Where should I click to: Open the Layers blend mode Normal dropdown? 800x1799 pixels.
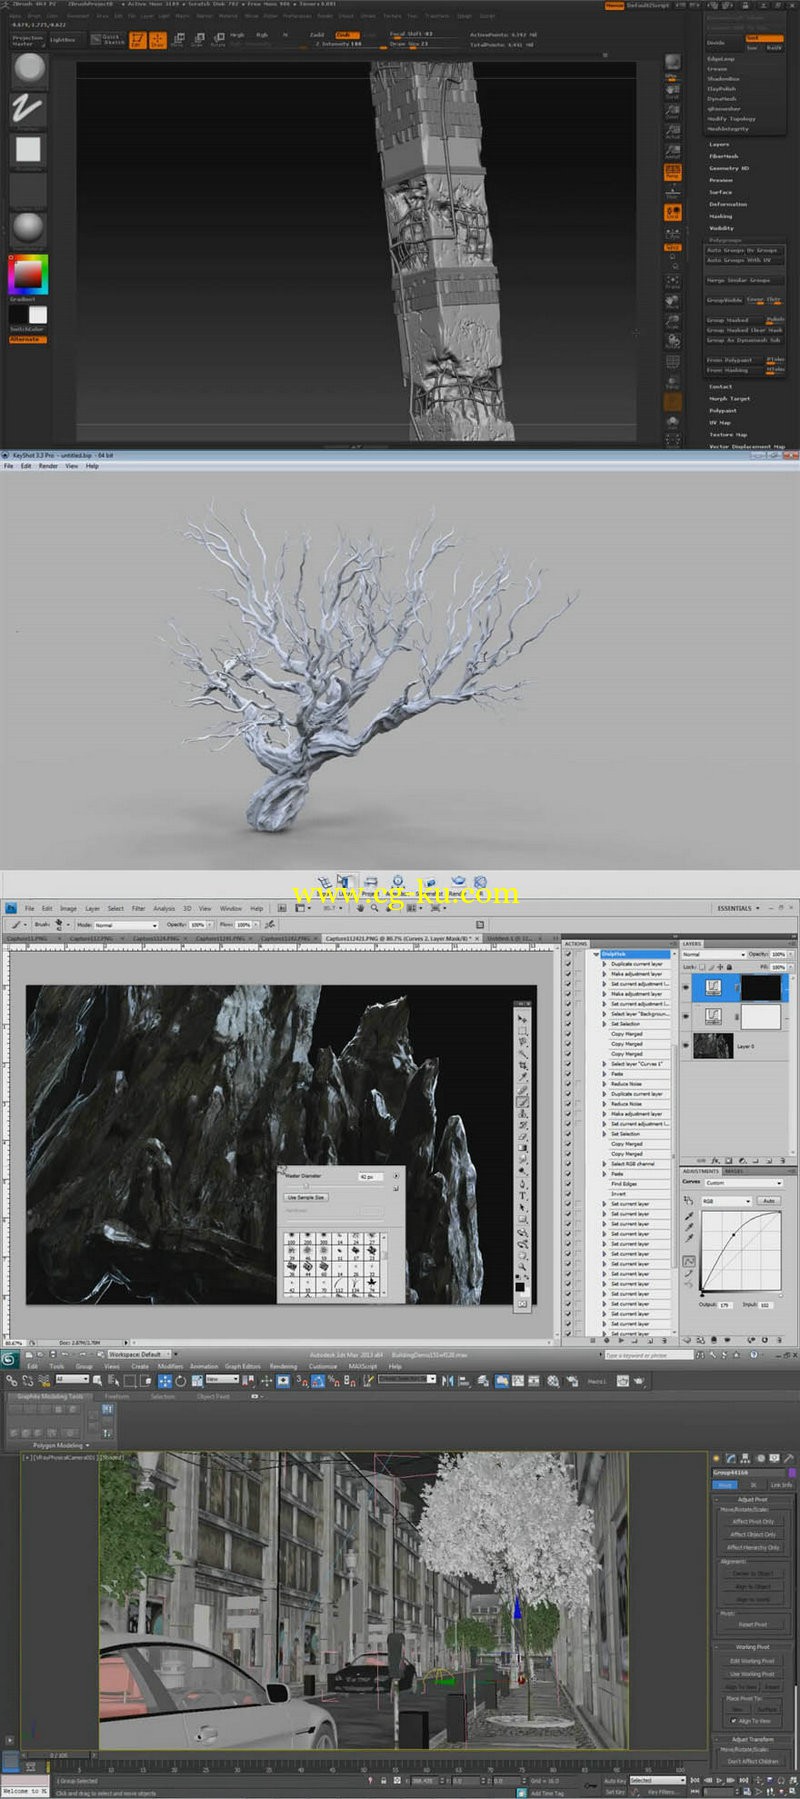[x=713, y=955]
